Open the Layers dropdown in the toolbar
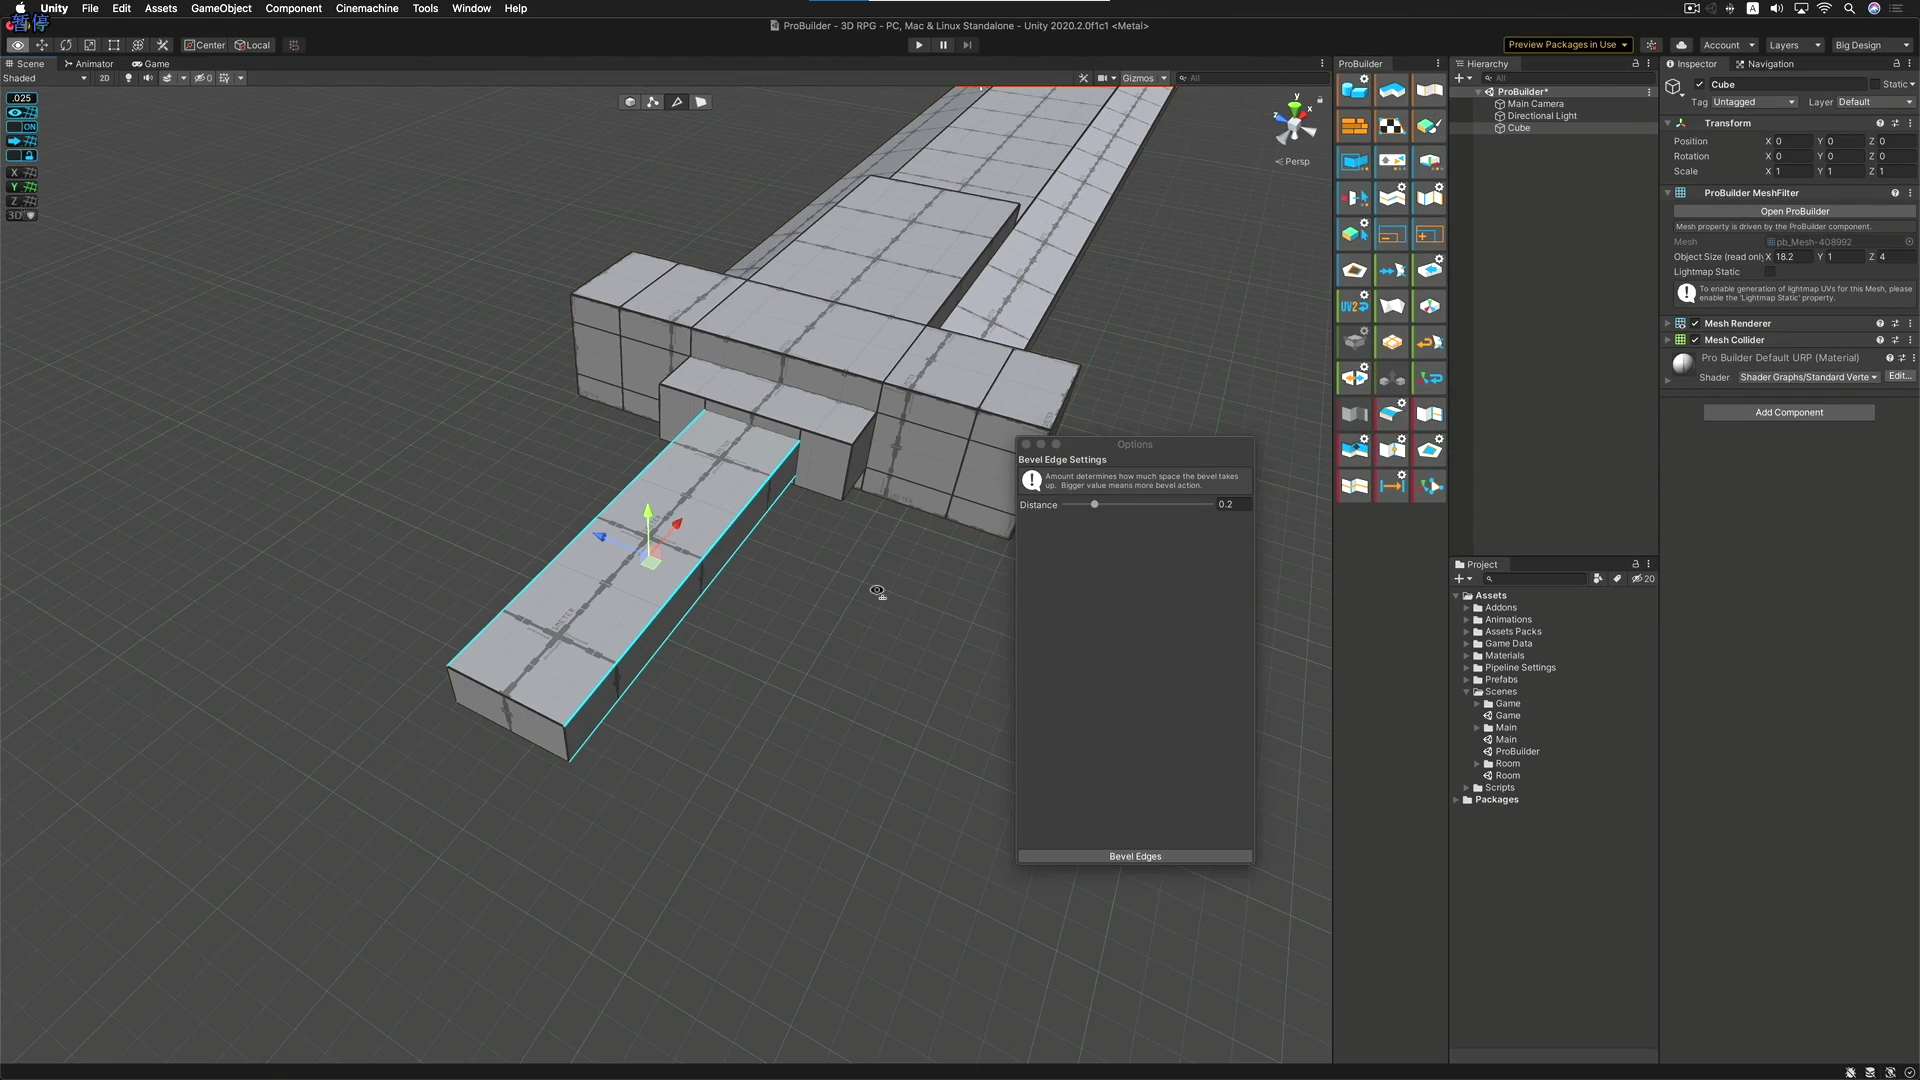The width and height of the screenshot is (1920, 1080). [1794, 45]
